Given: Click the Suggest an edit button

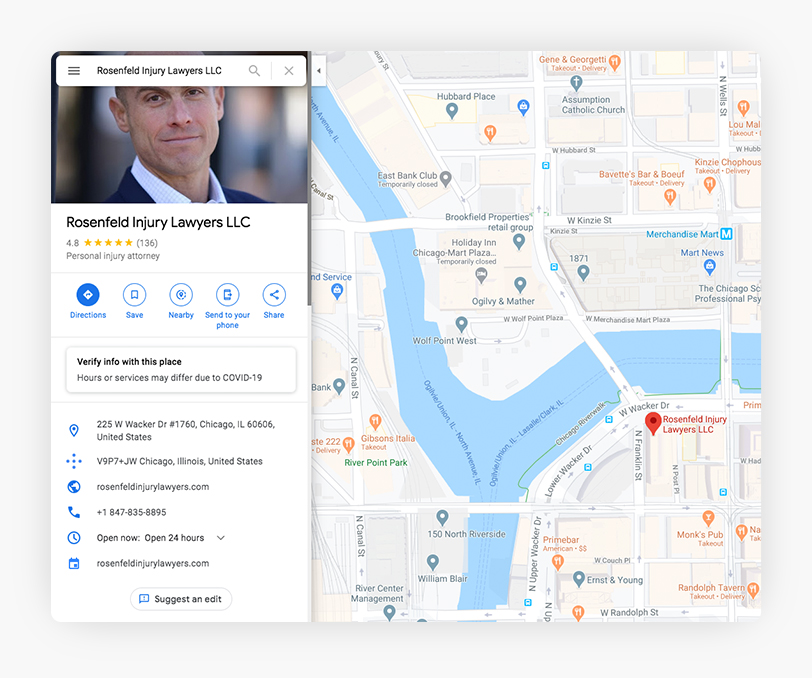Looking at the screenshot, I should pyautogui.click(x=181, y=599).
